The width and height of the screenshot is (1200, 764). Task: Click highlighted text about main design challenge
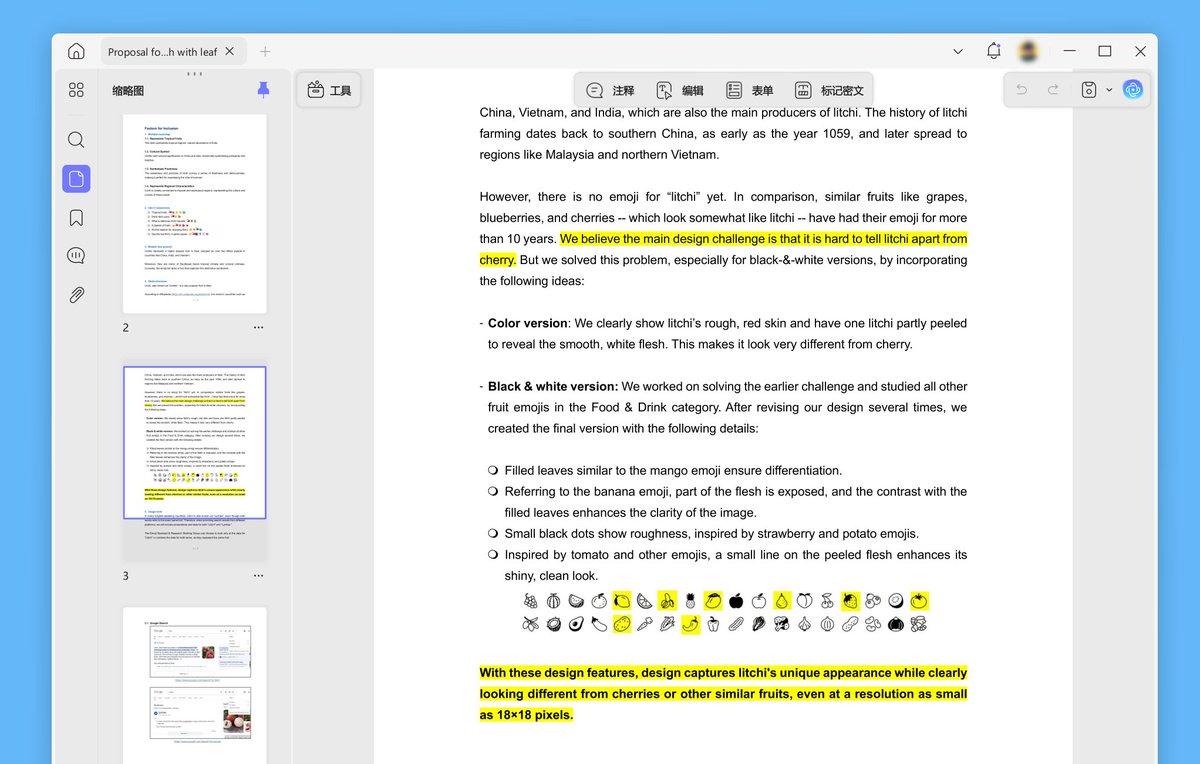[x=724, y=249]
